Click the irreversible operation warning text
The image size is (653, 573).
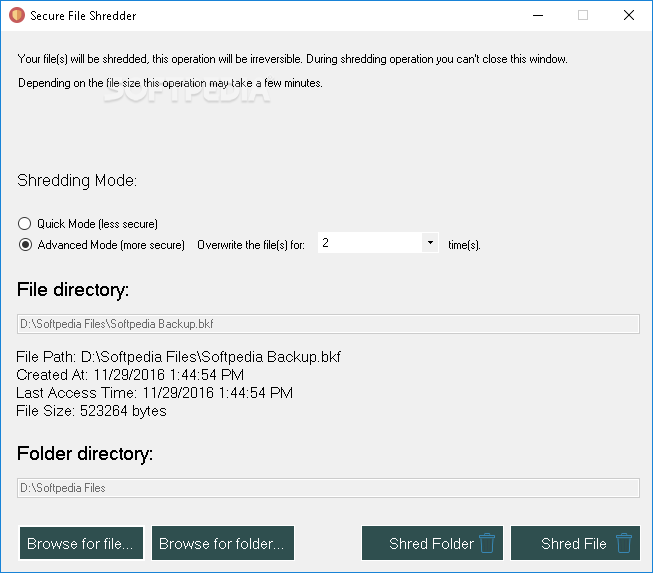coord(292,59)
